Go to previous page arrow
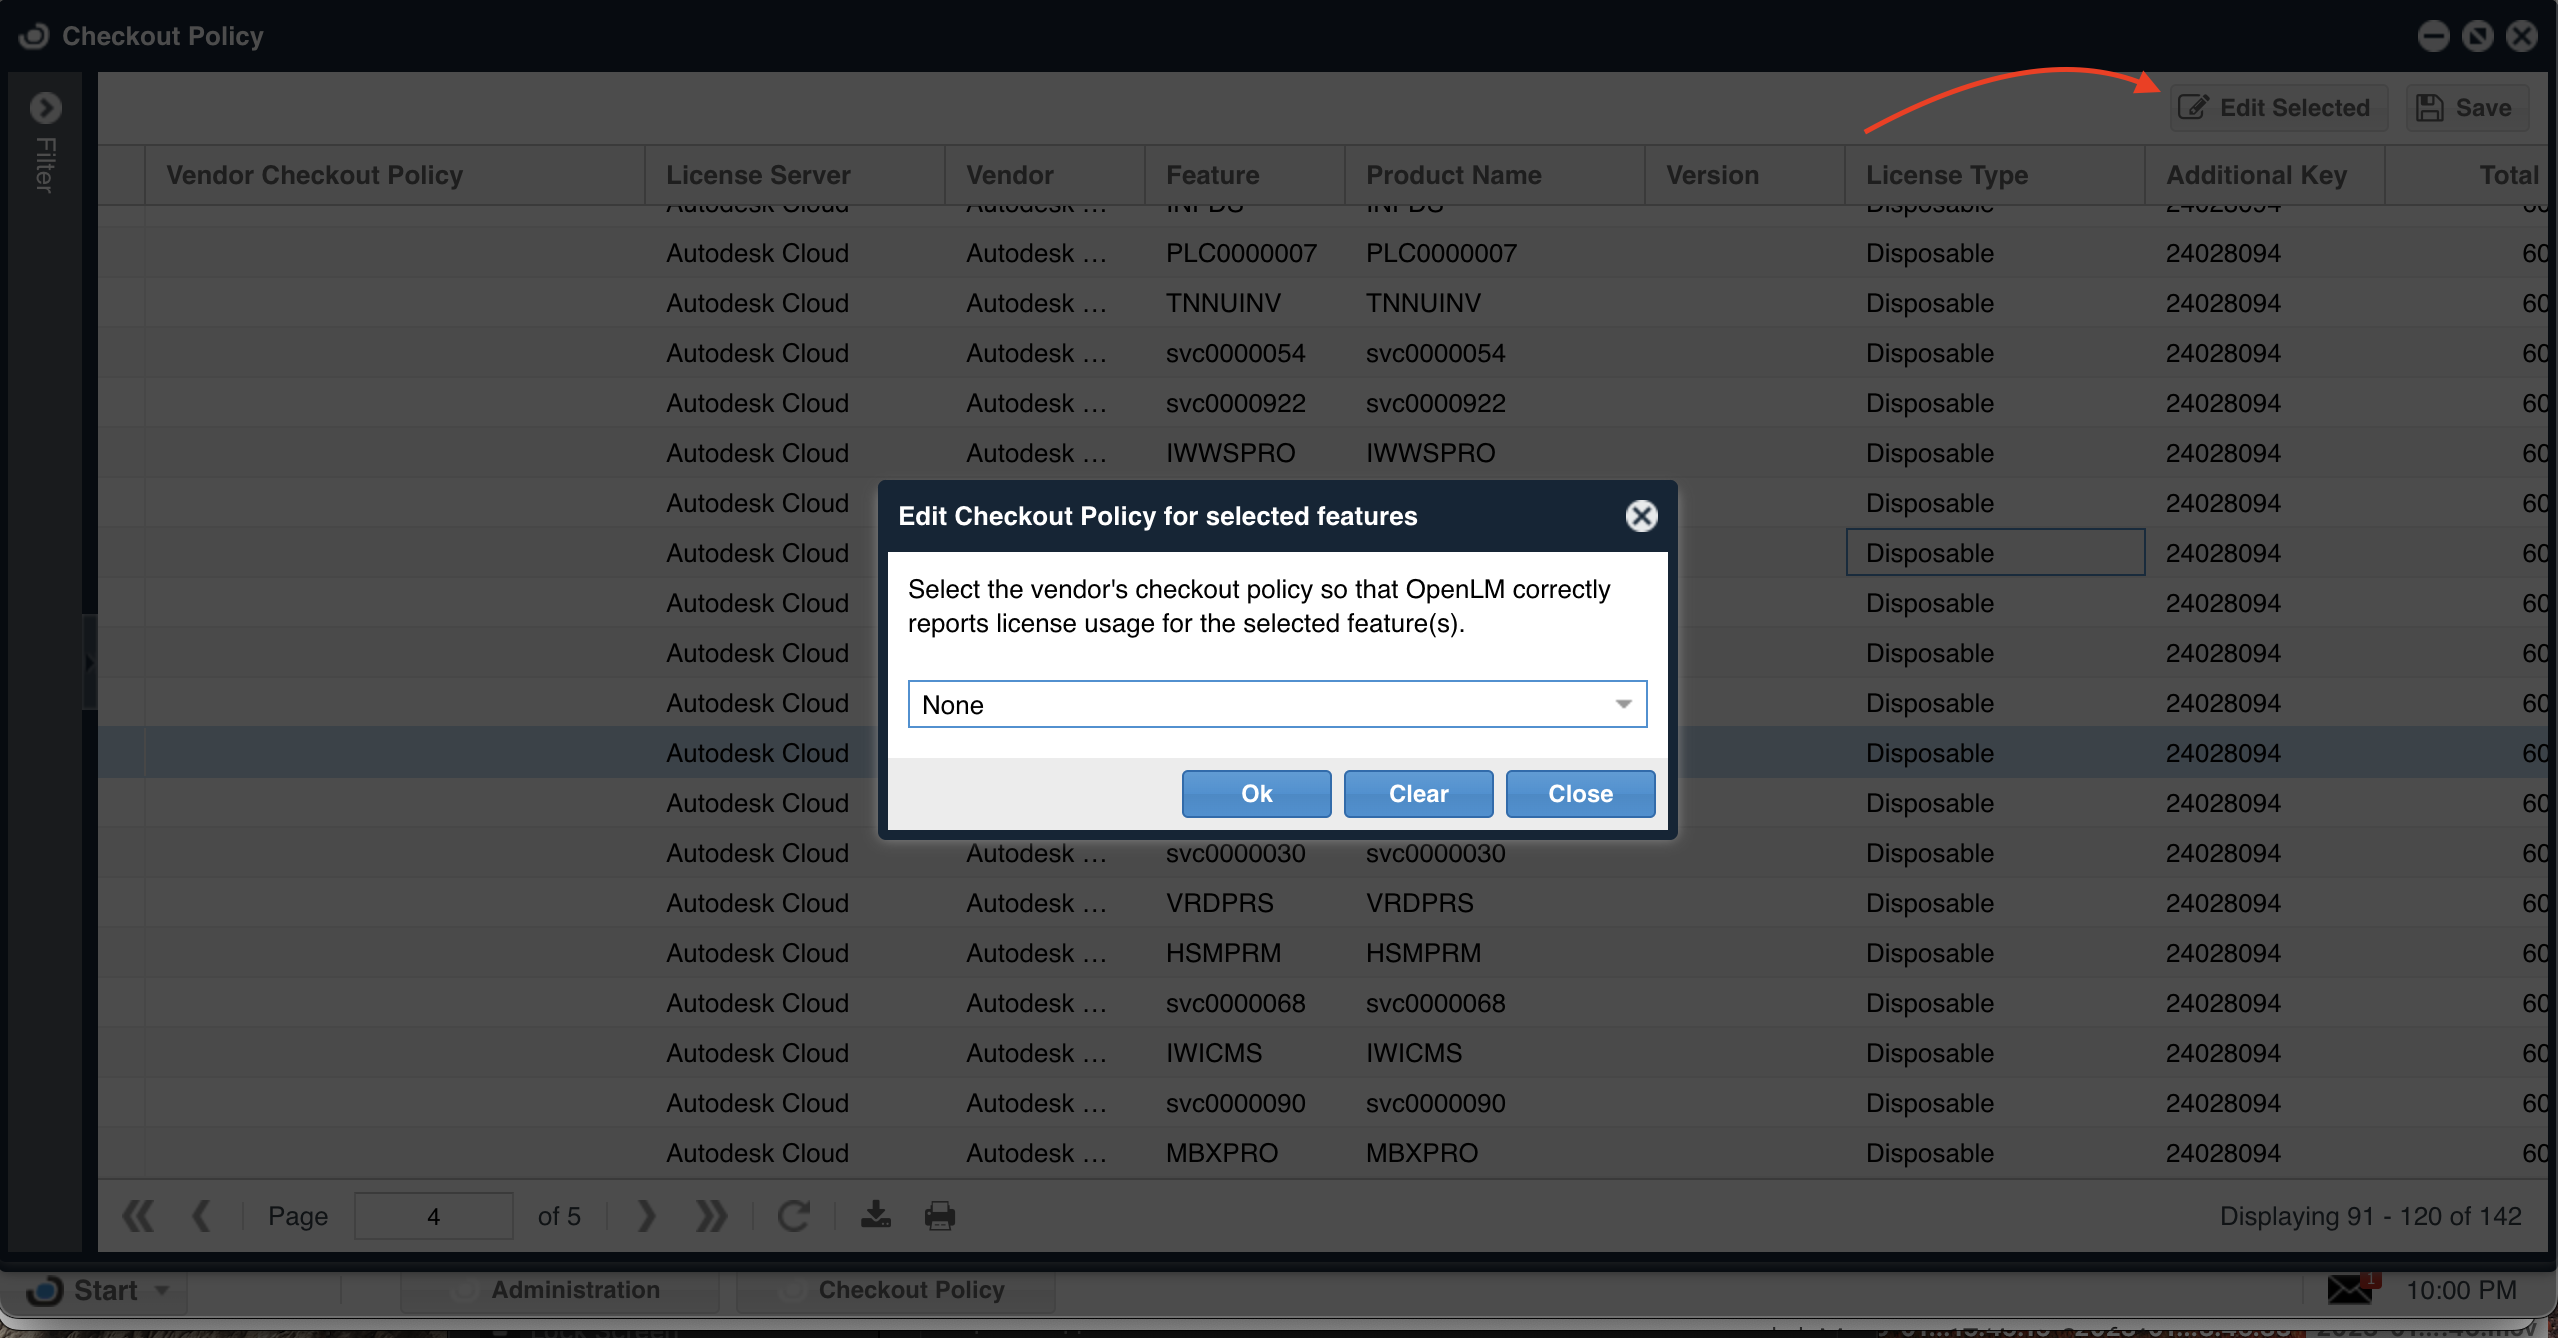The height and width of the screenshot is (1338, 2558). coord(202,1216)
